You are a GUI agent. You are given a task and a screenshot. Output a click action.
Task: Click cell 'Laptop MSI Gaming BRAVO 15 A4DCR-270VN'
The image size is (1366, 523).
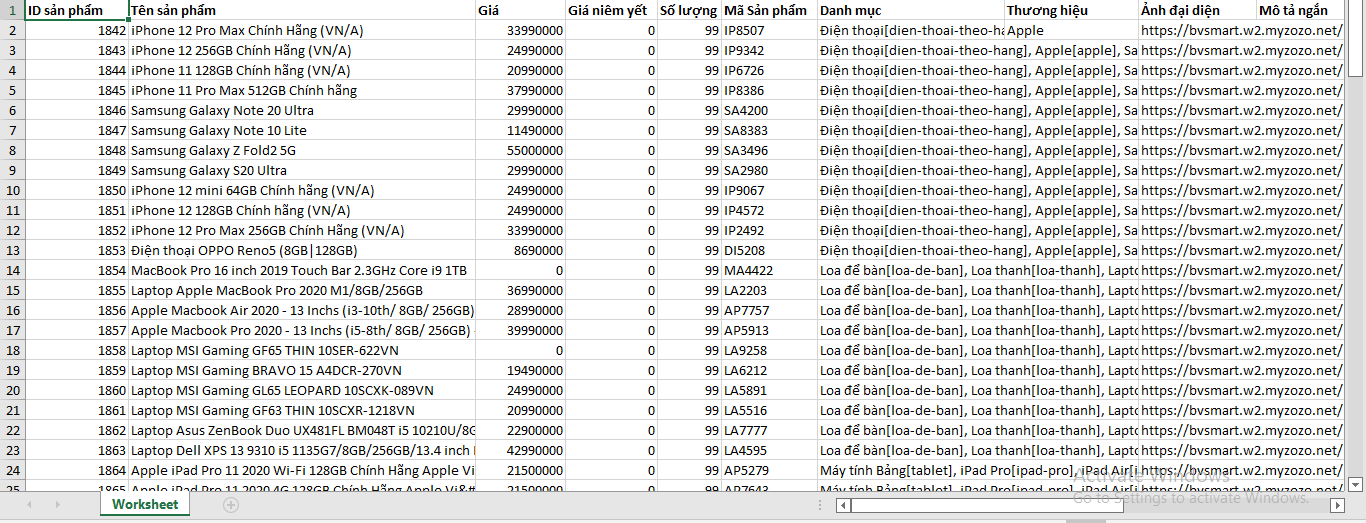coord(302,370)
